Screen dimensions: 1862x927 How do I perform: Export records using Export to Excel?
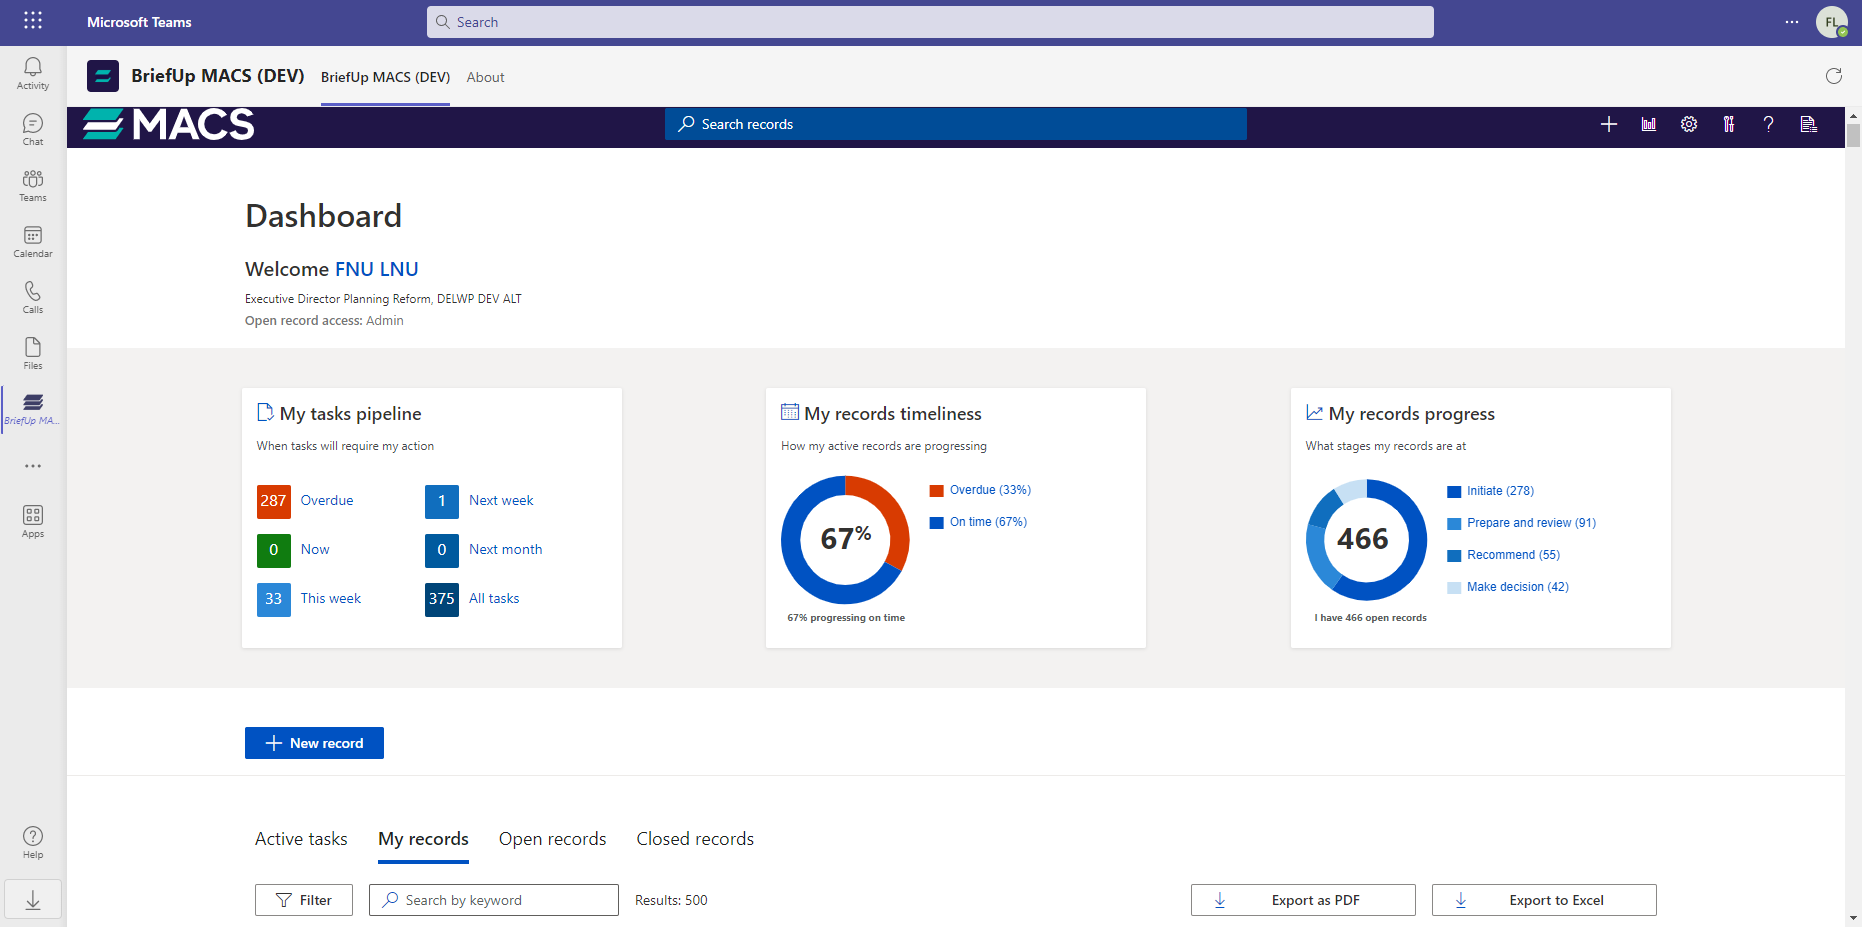point(1543,900)
